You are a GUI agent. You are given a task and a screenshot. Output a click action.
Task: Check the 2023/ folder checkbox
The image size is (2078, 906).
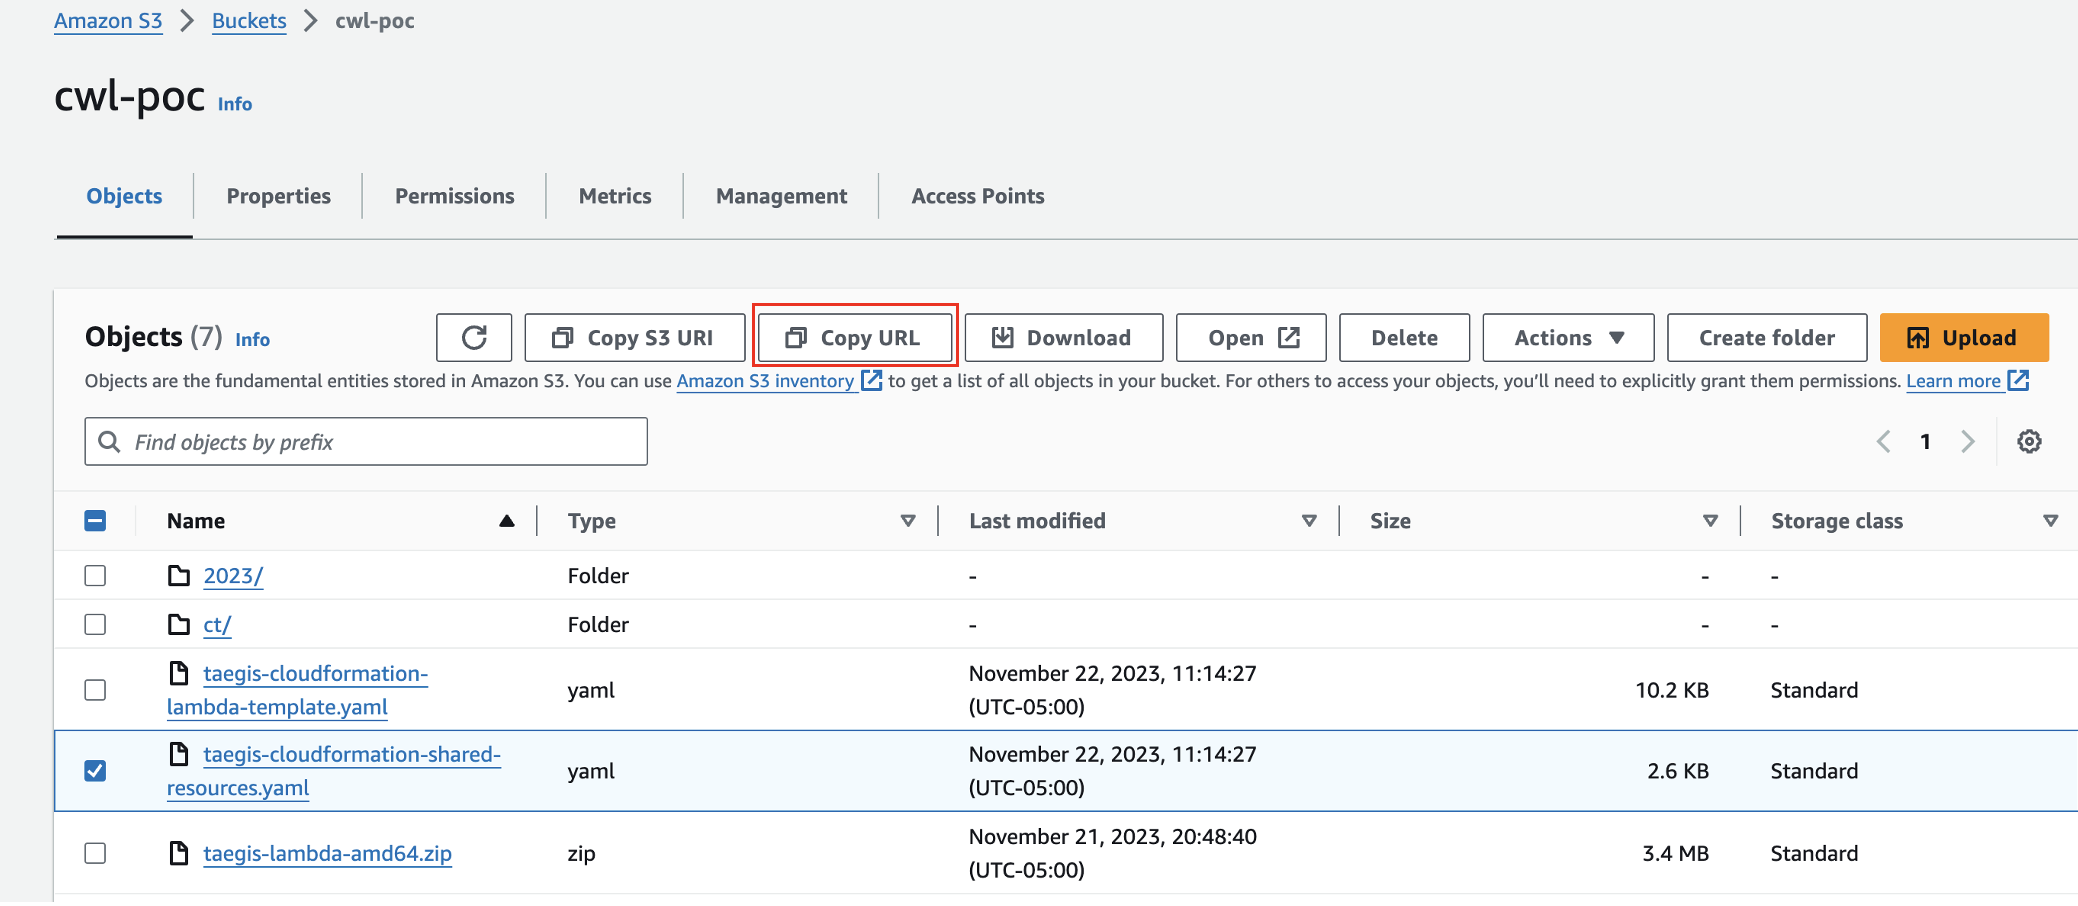pyautogui.click(x=95, y=575)
